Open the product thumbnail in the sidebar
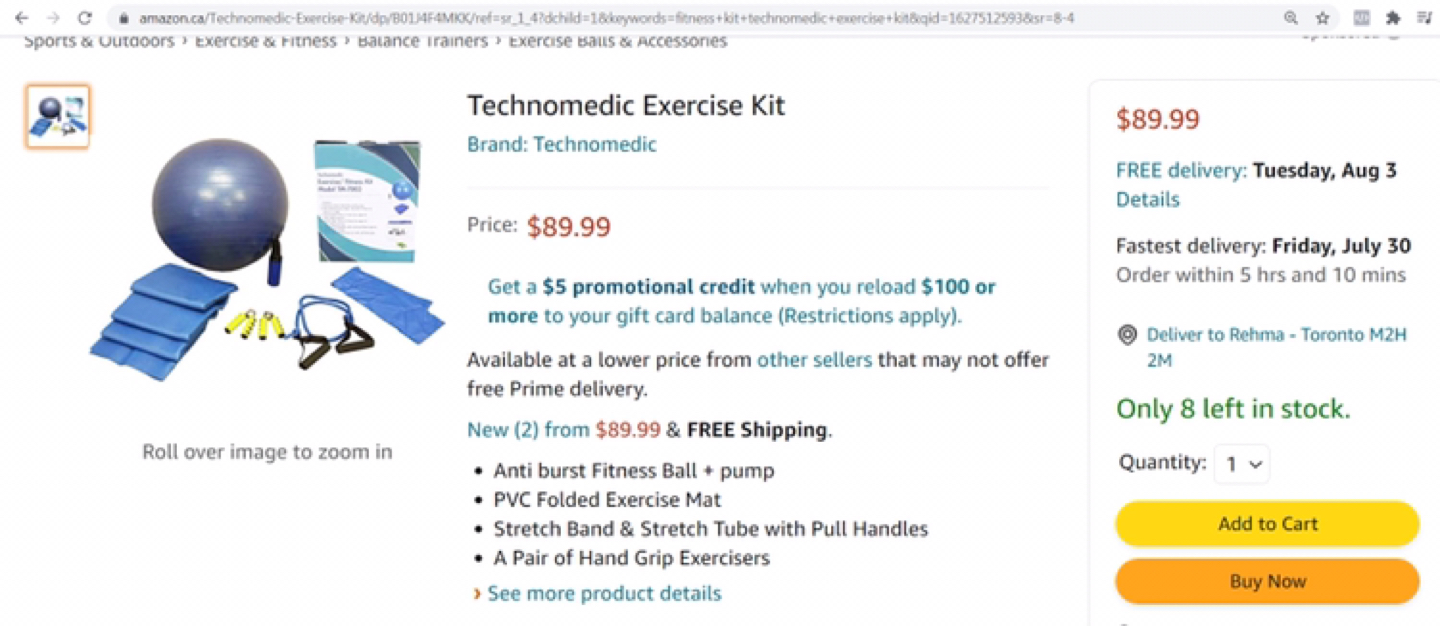1440x626 pixels. point(57,115)
